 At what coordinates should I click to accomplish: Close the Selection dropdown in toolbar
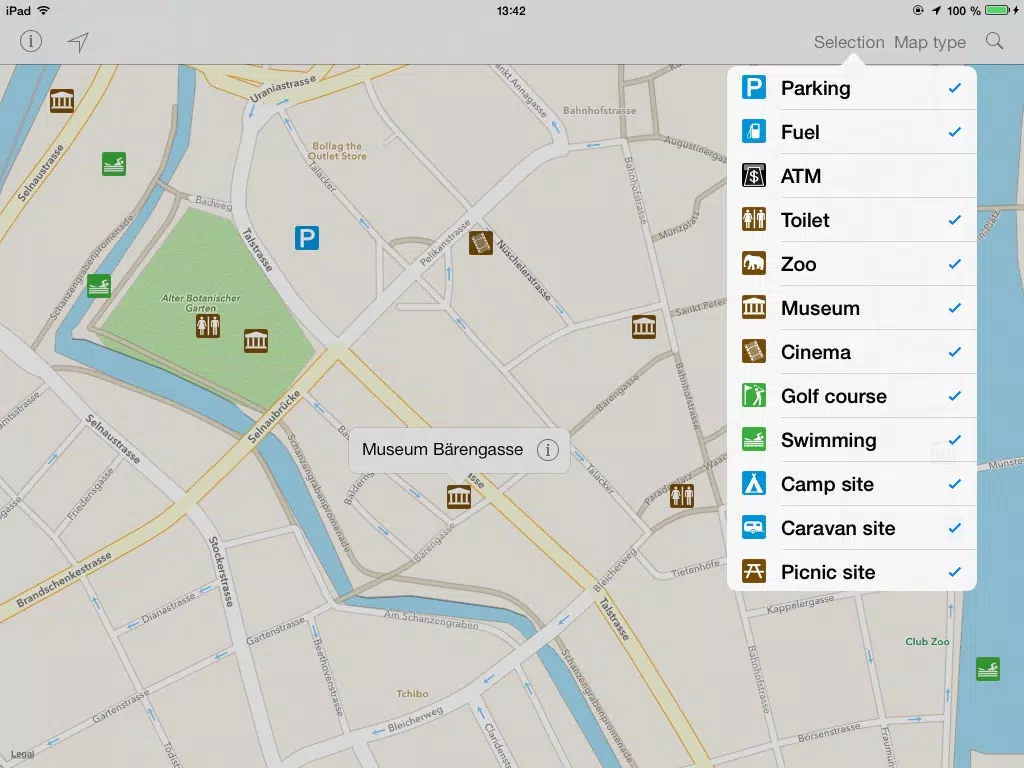tap(848, 42)
